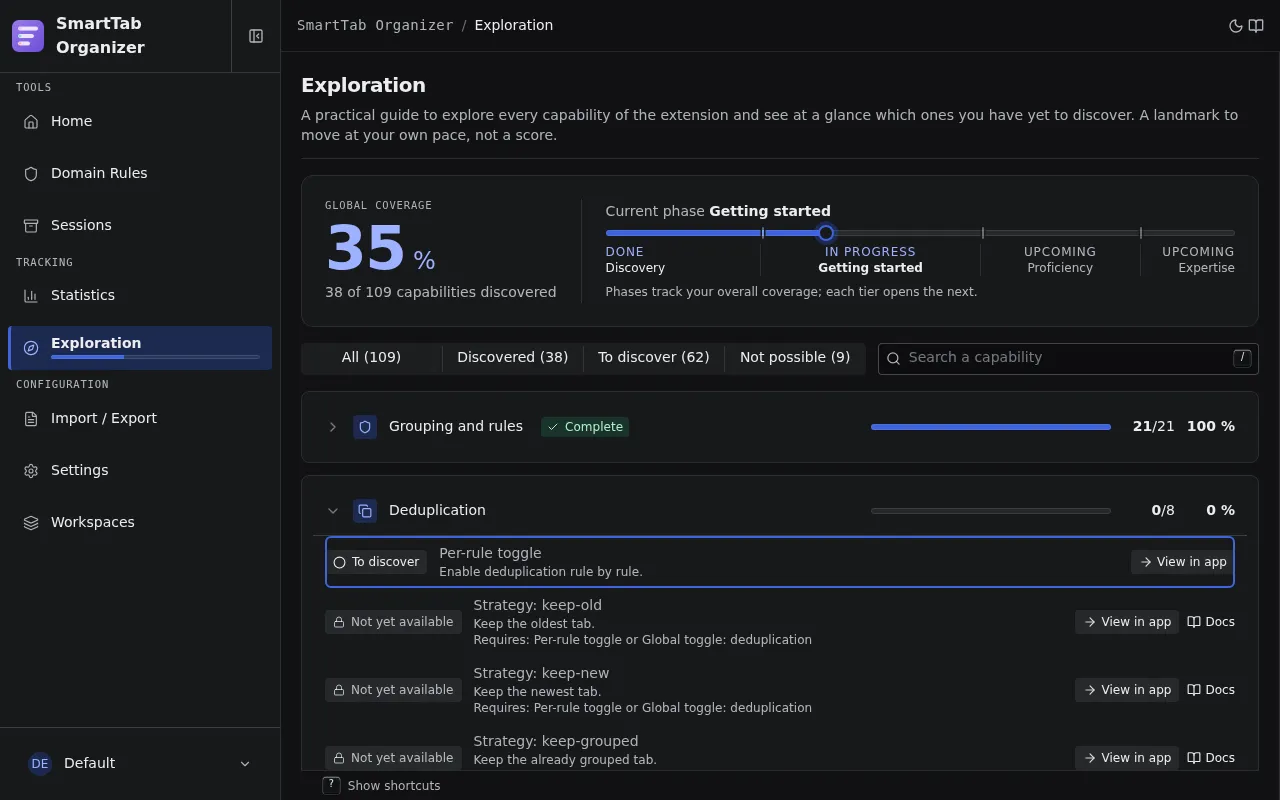Viewport: 1280px width, 800px height.
Task: Click View in app for Strategy: keep-old
Action: pyautogui.click(x=1127, y=622)
